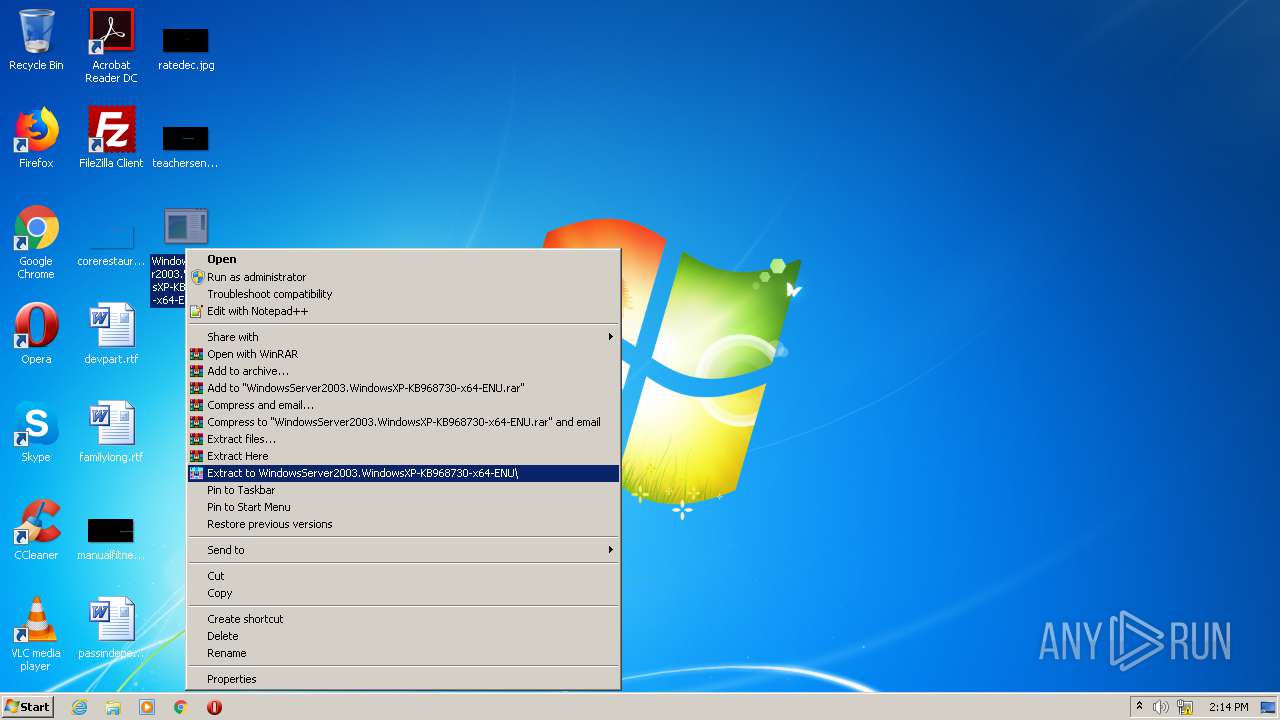Choose Cut in the context menu
Screen dimensions: 1280x720
404,576
